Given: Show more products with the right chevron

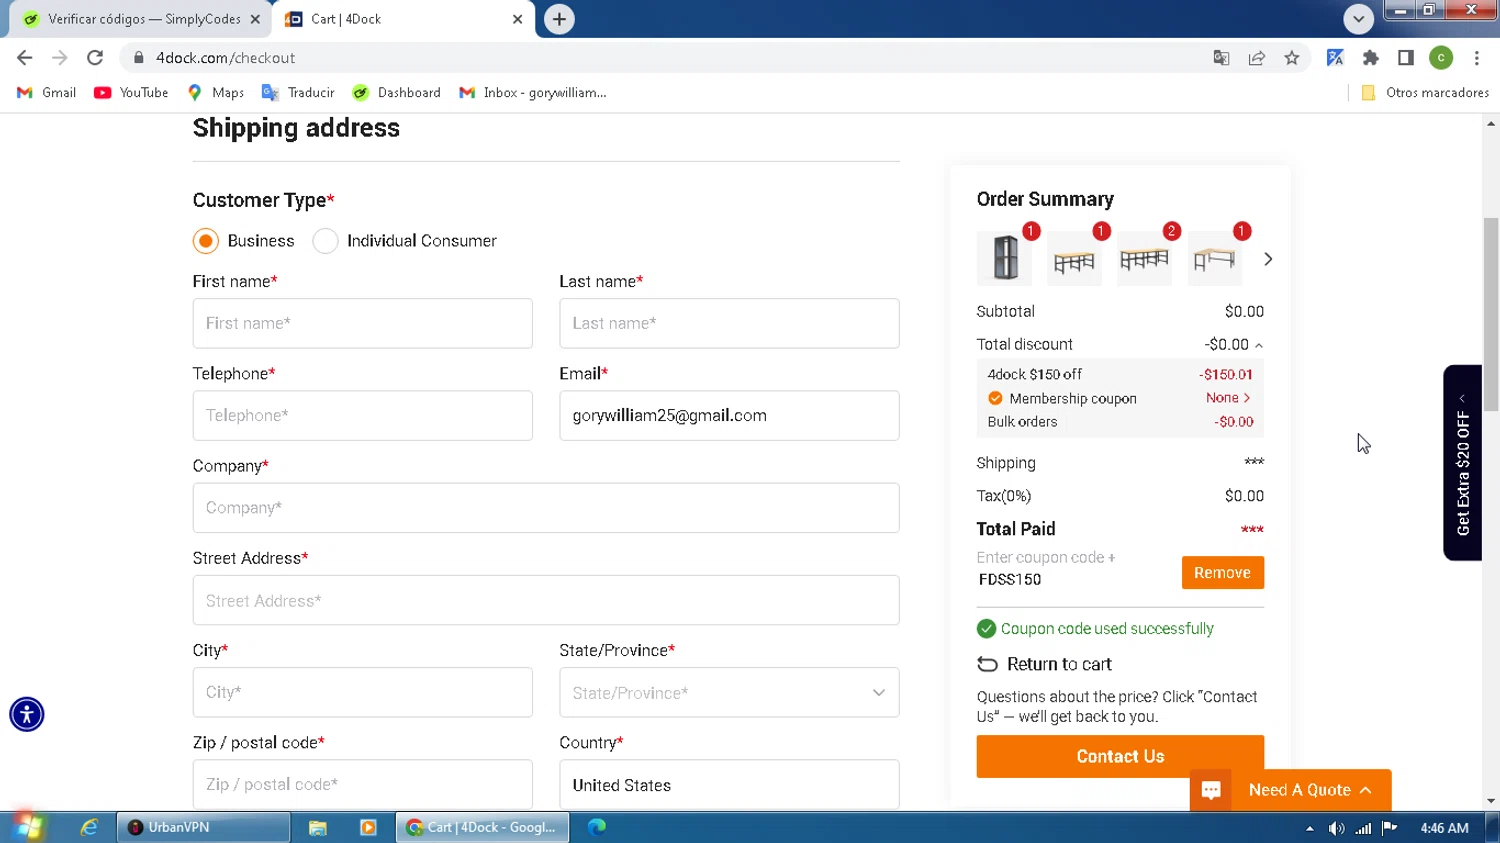Looking at the screenshot, I should (1268, 259).
